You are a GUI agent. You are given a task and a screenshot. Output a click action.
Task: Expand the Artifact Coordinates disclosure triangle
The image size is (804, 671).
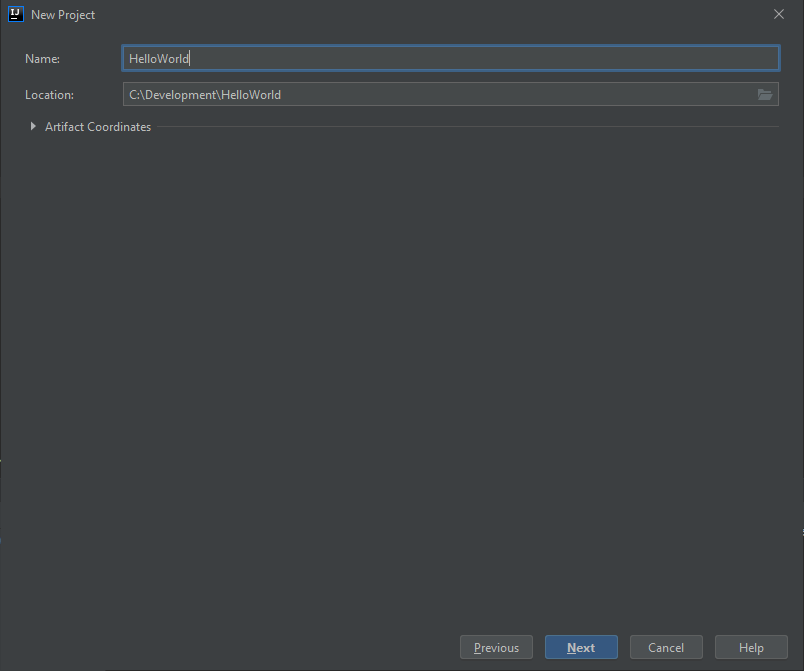pos(33,126)
